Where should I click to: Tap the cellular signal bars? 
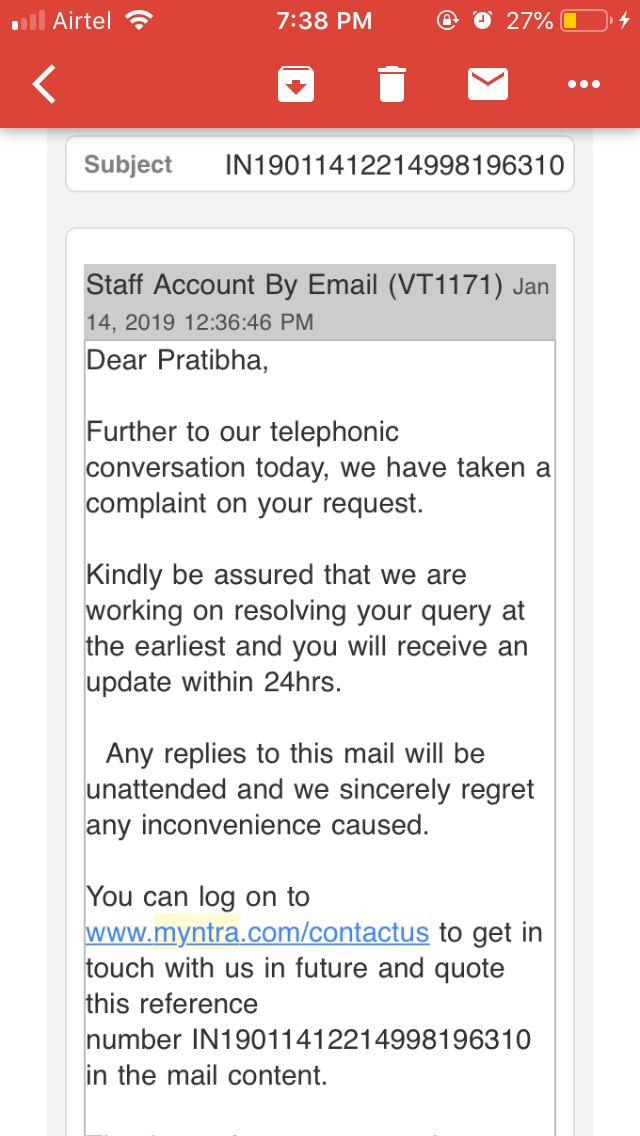pos(28,21)
